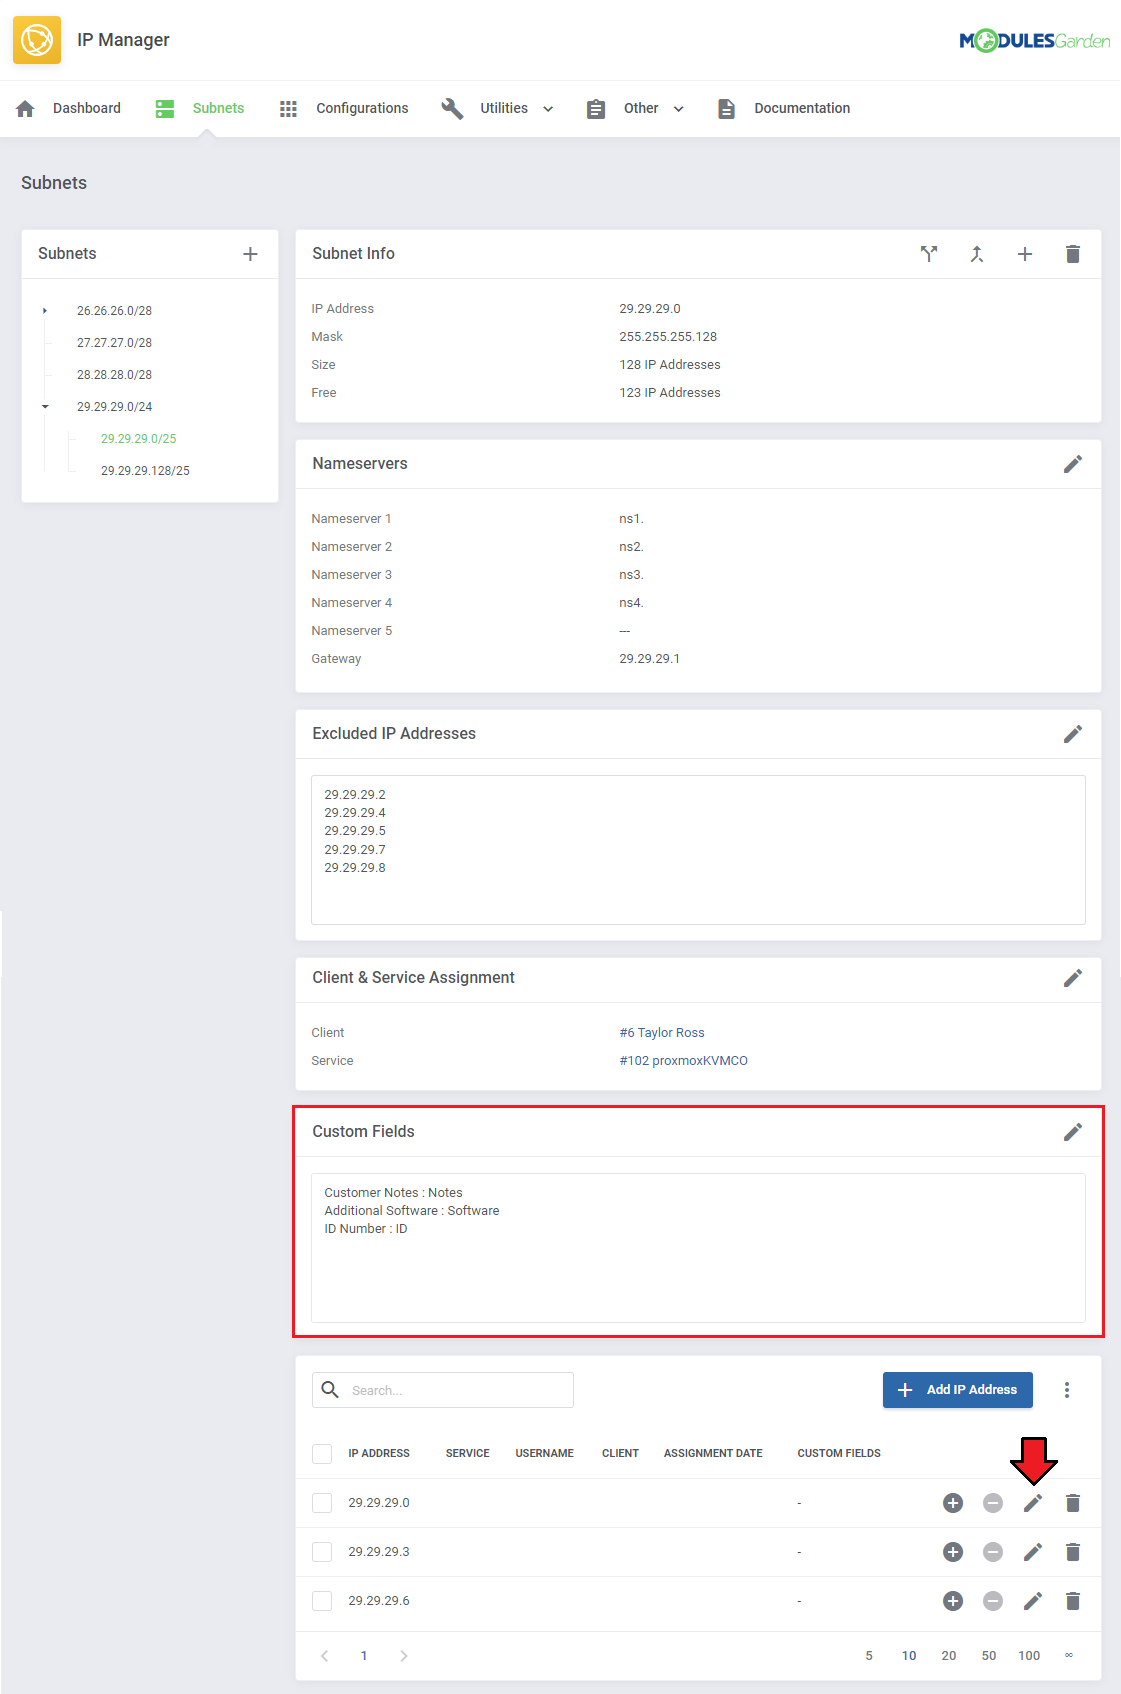Edit IP 29.29.29.3 with pencil icon
The width and height of the screenshot is (1121, 1694).
coord(1033,1552)
